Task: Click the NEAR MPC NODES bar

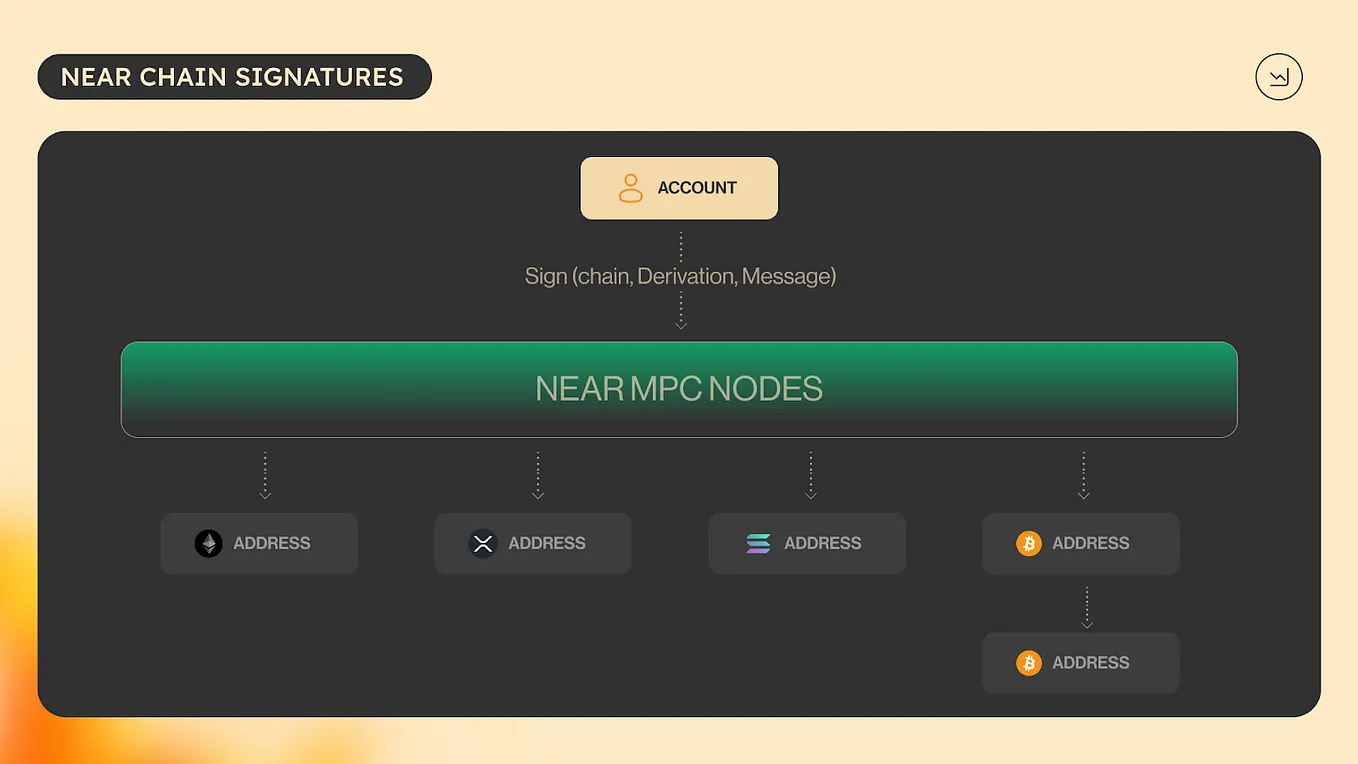Action: [x=679, y=389]
